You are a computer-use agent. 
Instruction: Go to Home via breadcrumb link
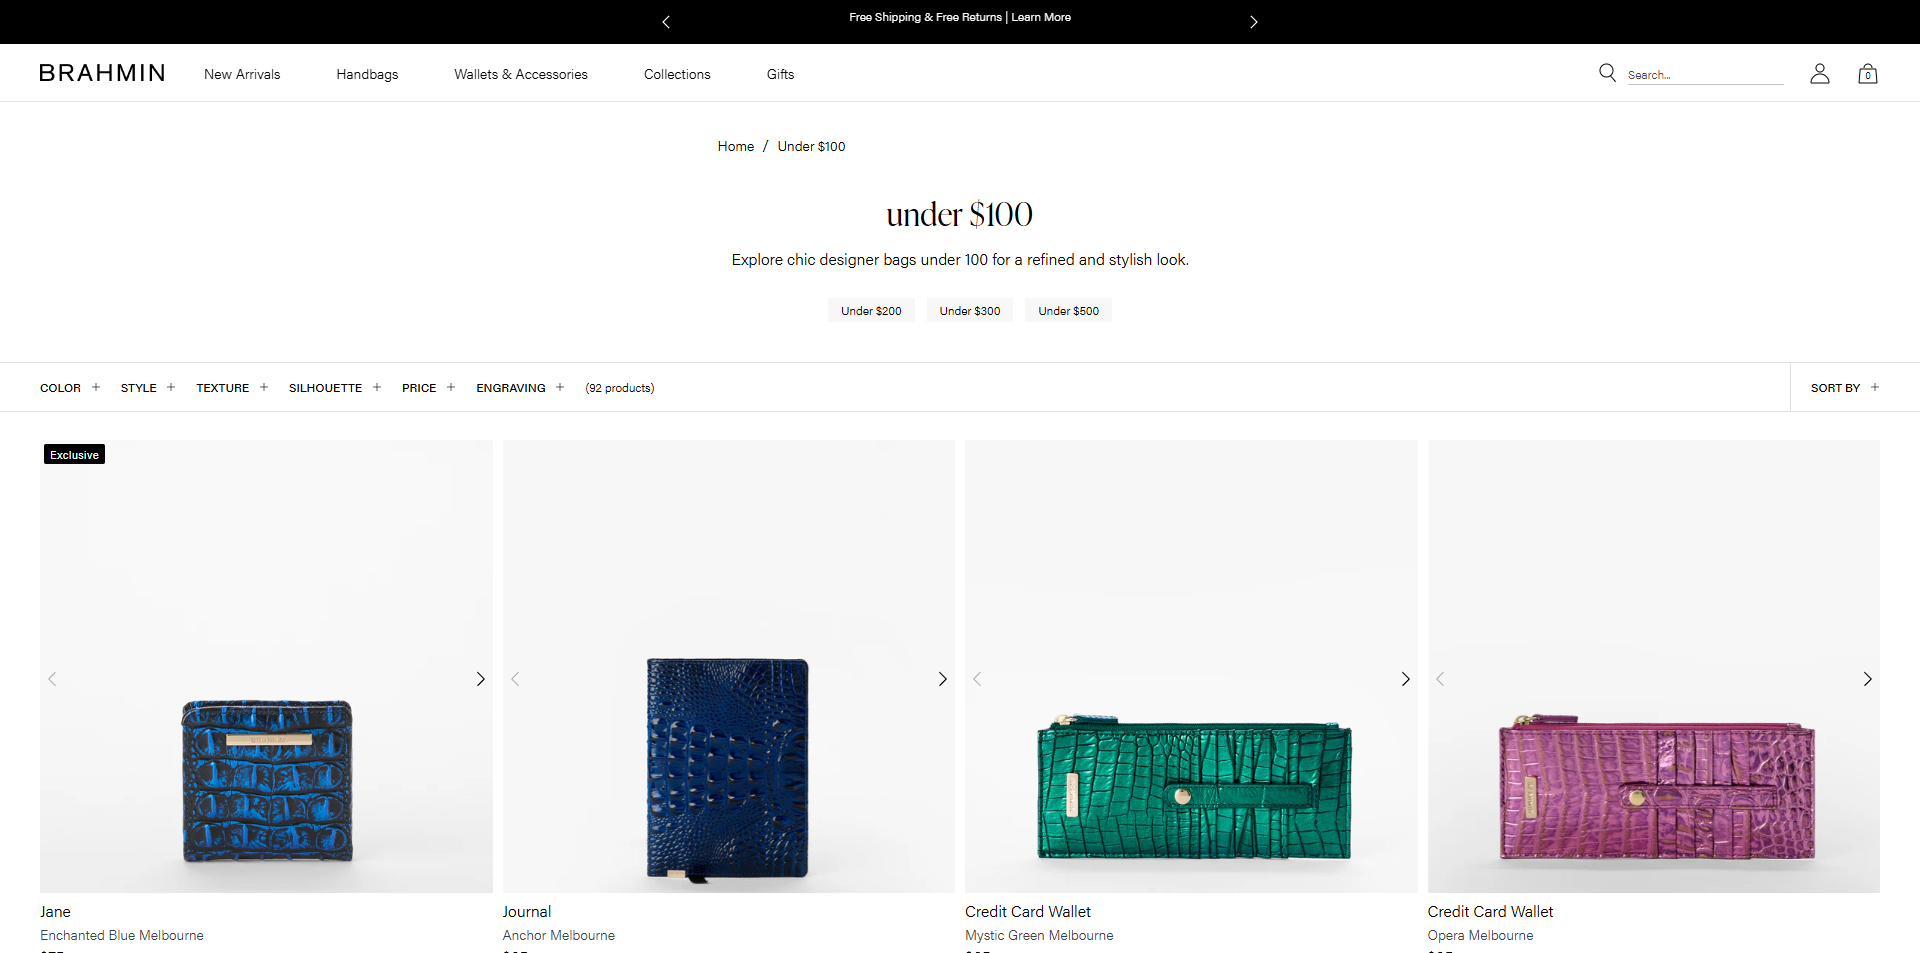pyautogui.click(x=735, y=146)
